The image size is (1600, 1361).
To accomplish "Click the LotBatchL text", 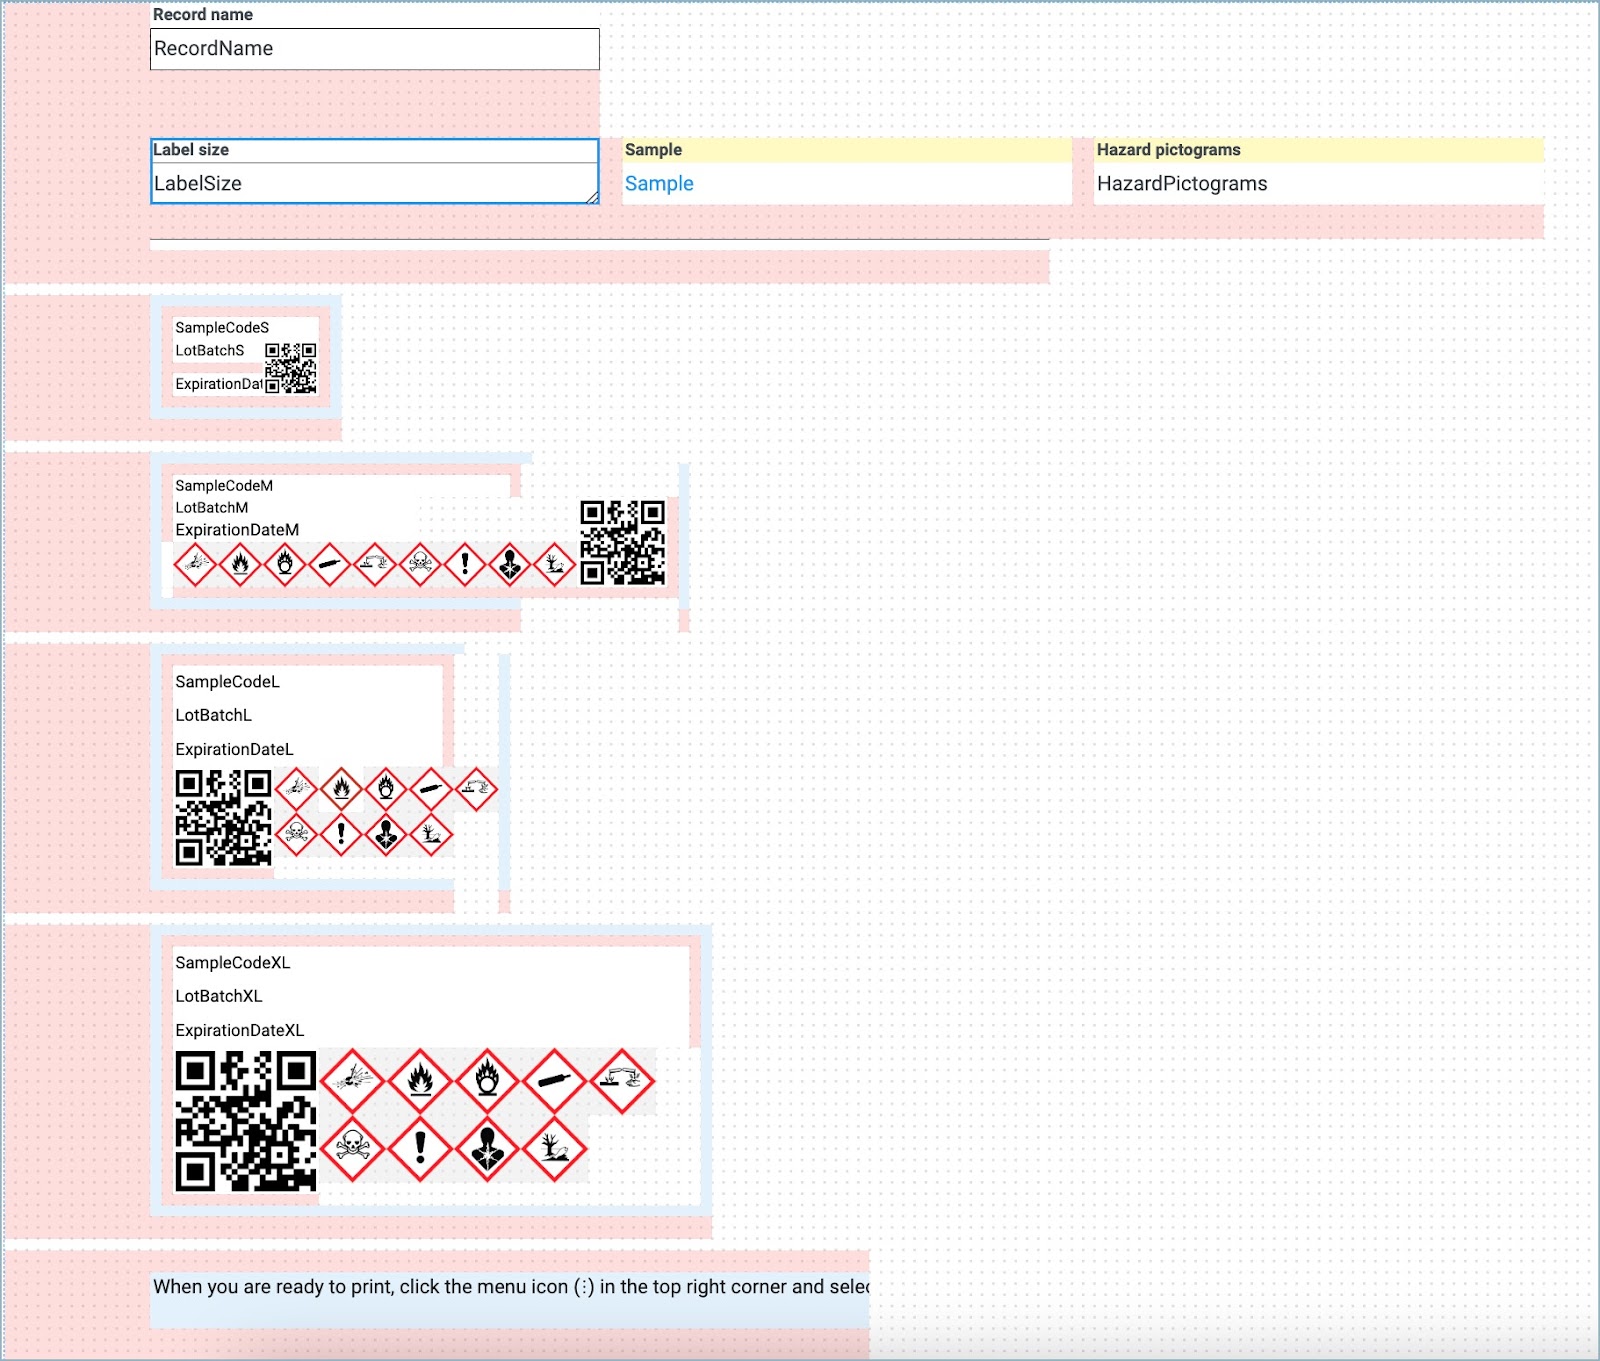I will [x=214, y=716].
